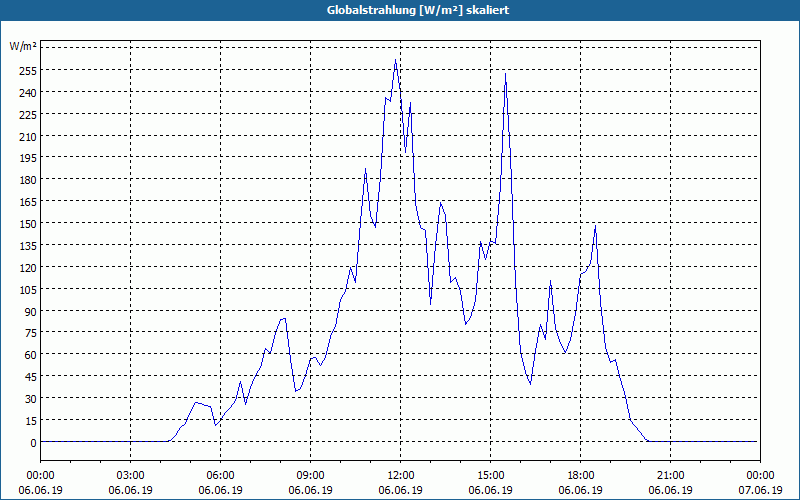Click the 09:00 time label
Image resolution: width=800 pixels, height=500 pixels.
(x=310, y=476)
